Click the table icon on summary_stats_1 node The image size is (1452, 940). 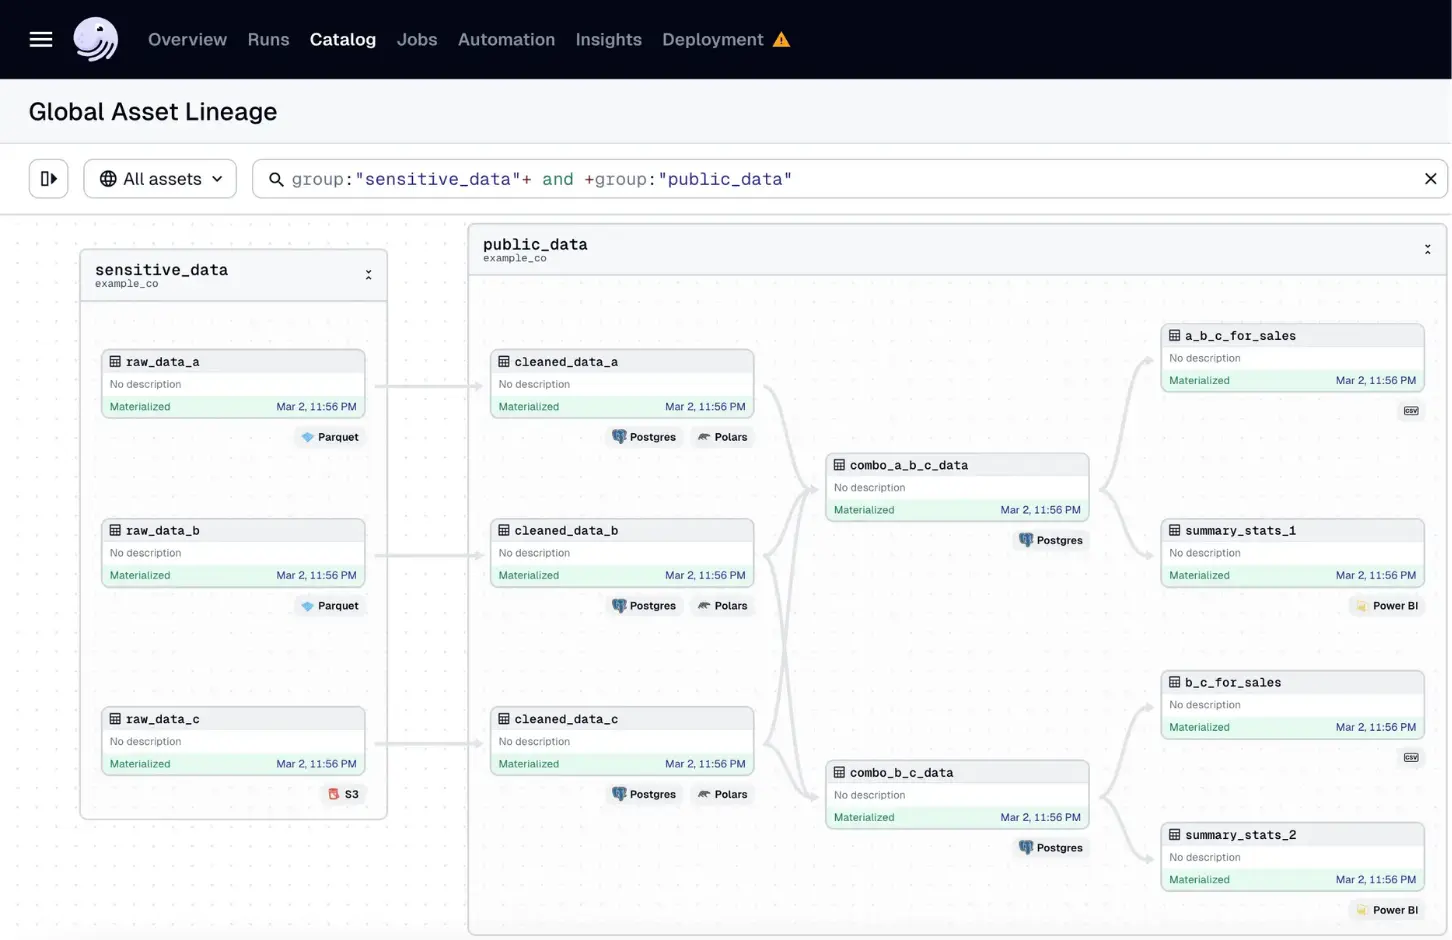[x=1175, y=531]
